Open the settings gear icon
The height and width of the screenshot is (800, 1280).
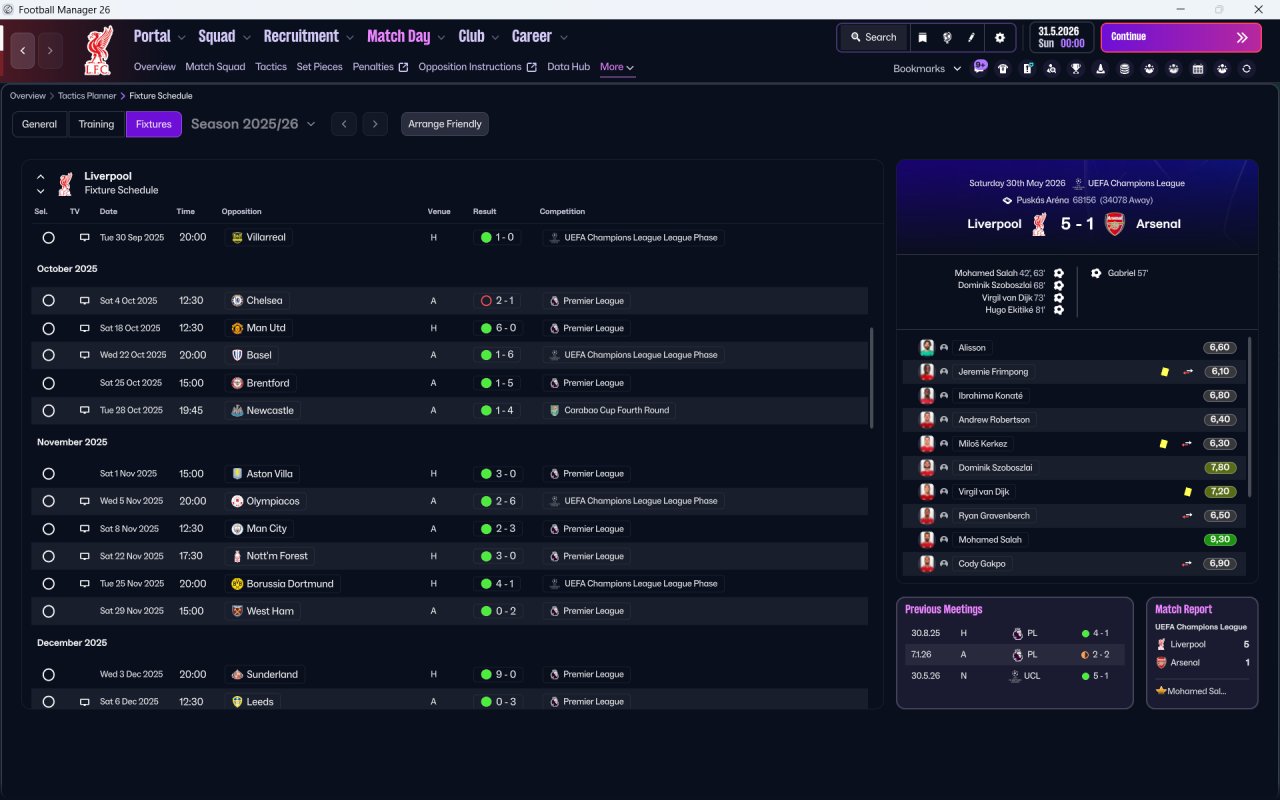(1000, 37)
